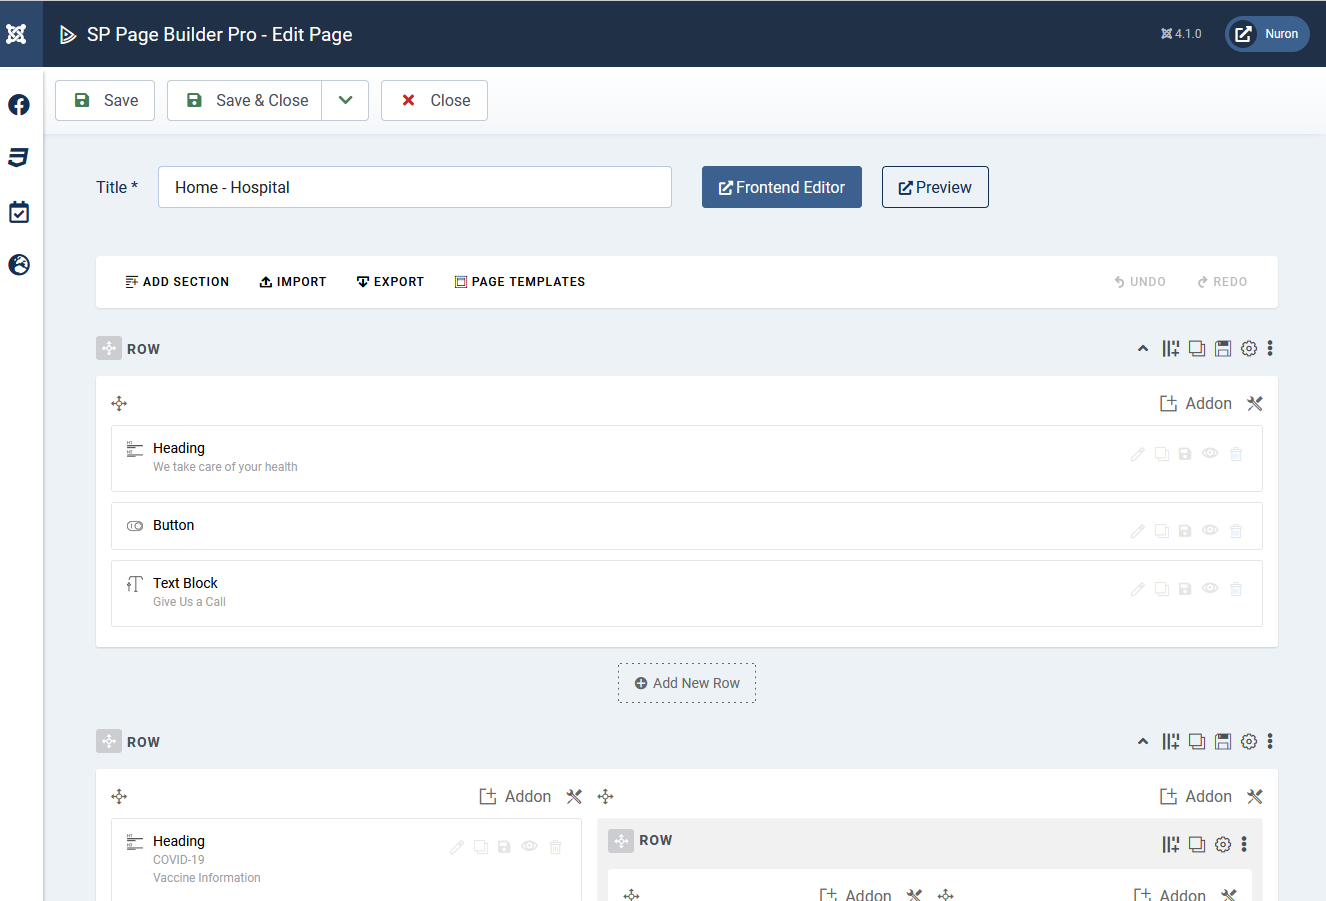Open the CSS3 icon in sidebar
Screen dimensions: 1326x901
click(x=19, y=158)
